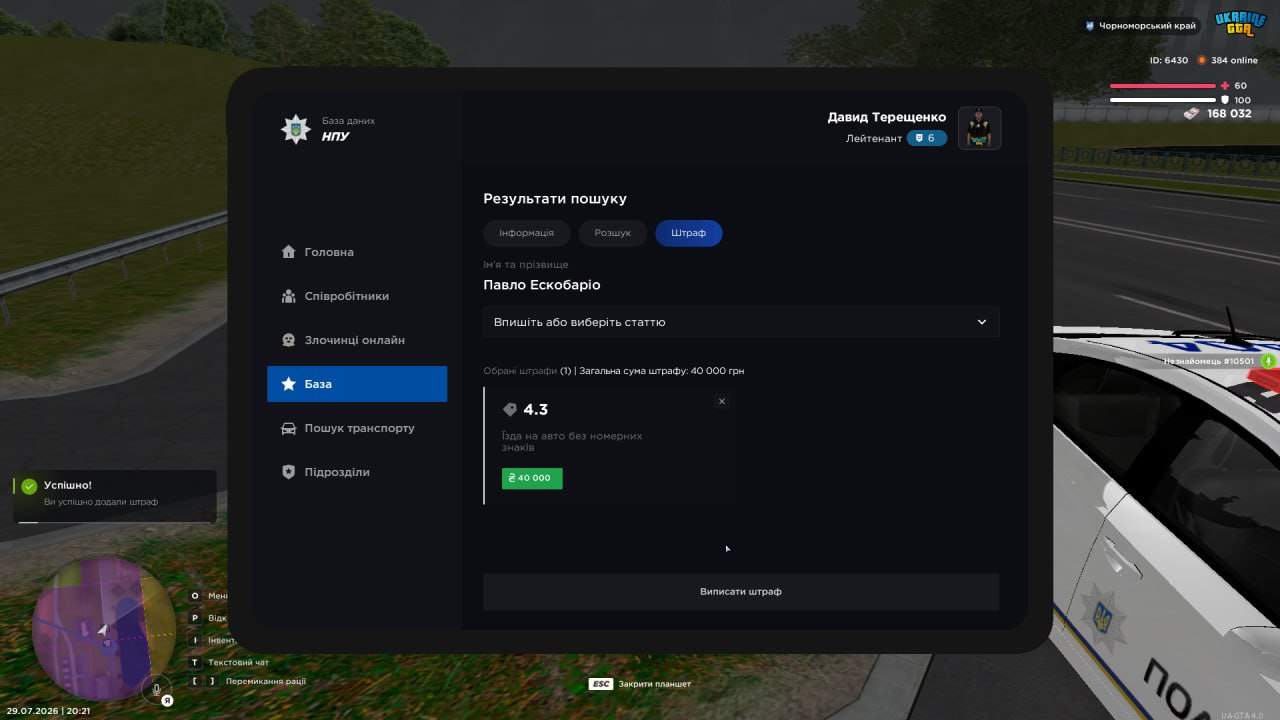1280x720 pixels.
Task: Click the 384 online counter
Action: (x=1234, y=60)
